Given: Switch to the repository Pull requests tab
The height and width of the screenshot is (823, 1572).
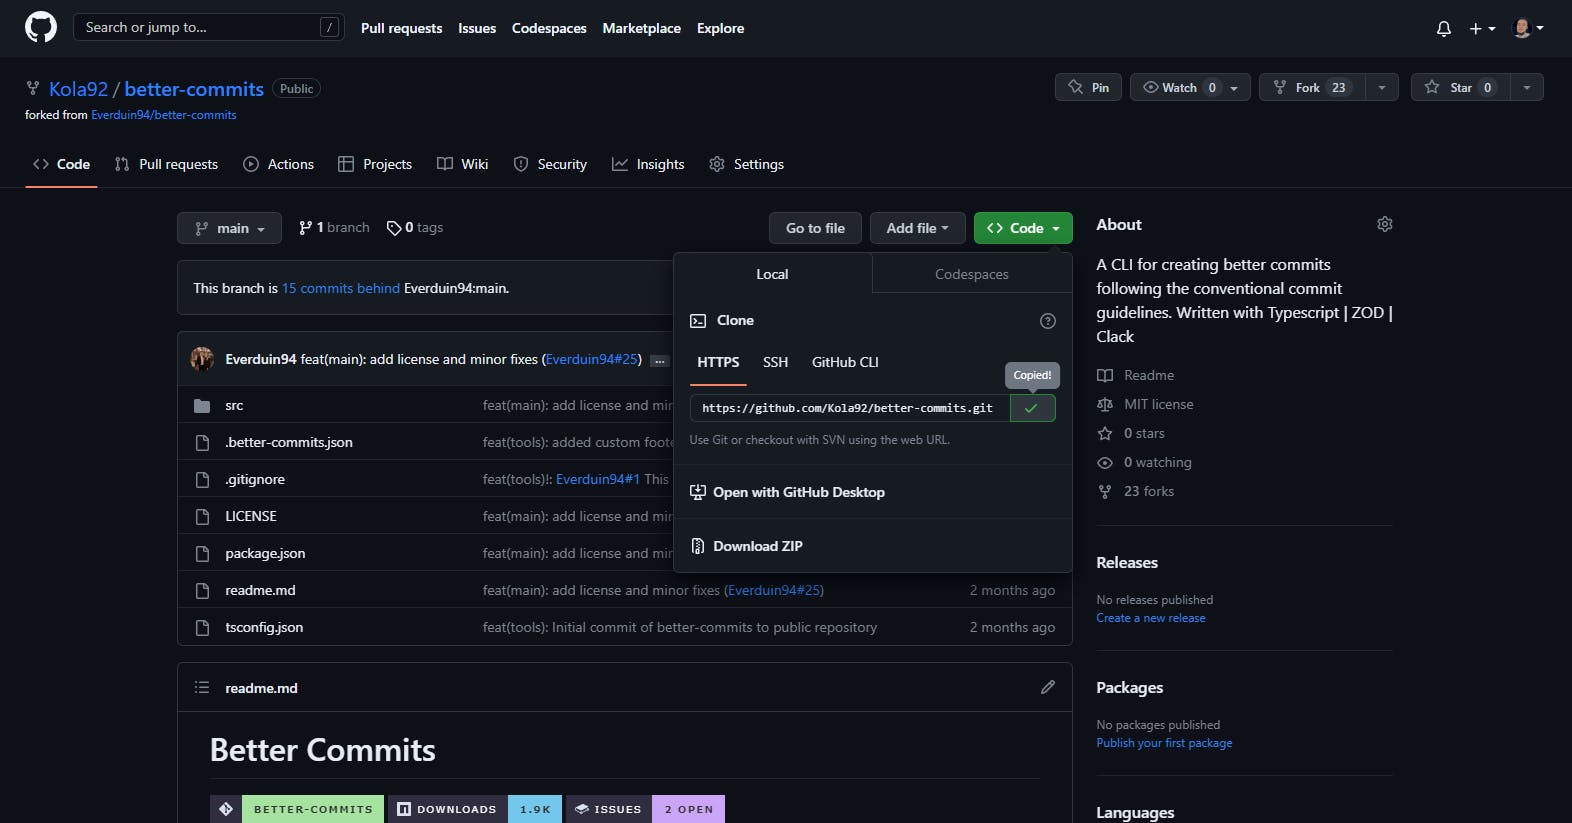Looking at the screenshot, I should 166,164.
